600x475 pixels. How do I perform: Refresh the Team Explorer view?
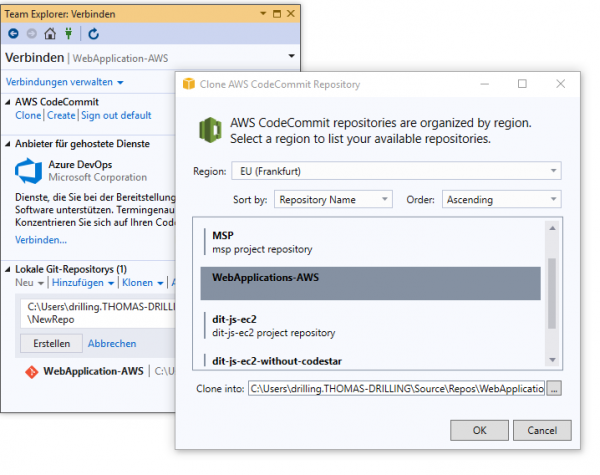click(93, 34)
